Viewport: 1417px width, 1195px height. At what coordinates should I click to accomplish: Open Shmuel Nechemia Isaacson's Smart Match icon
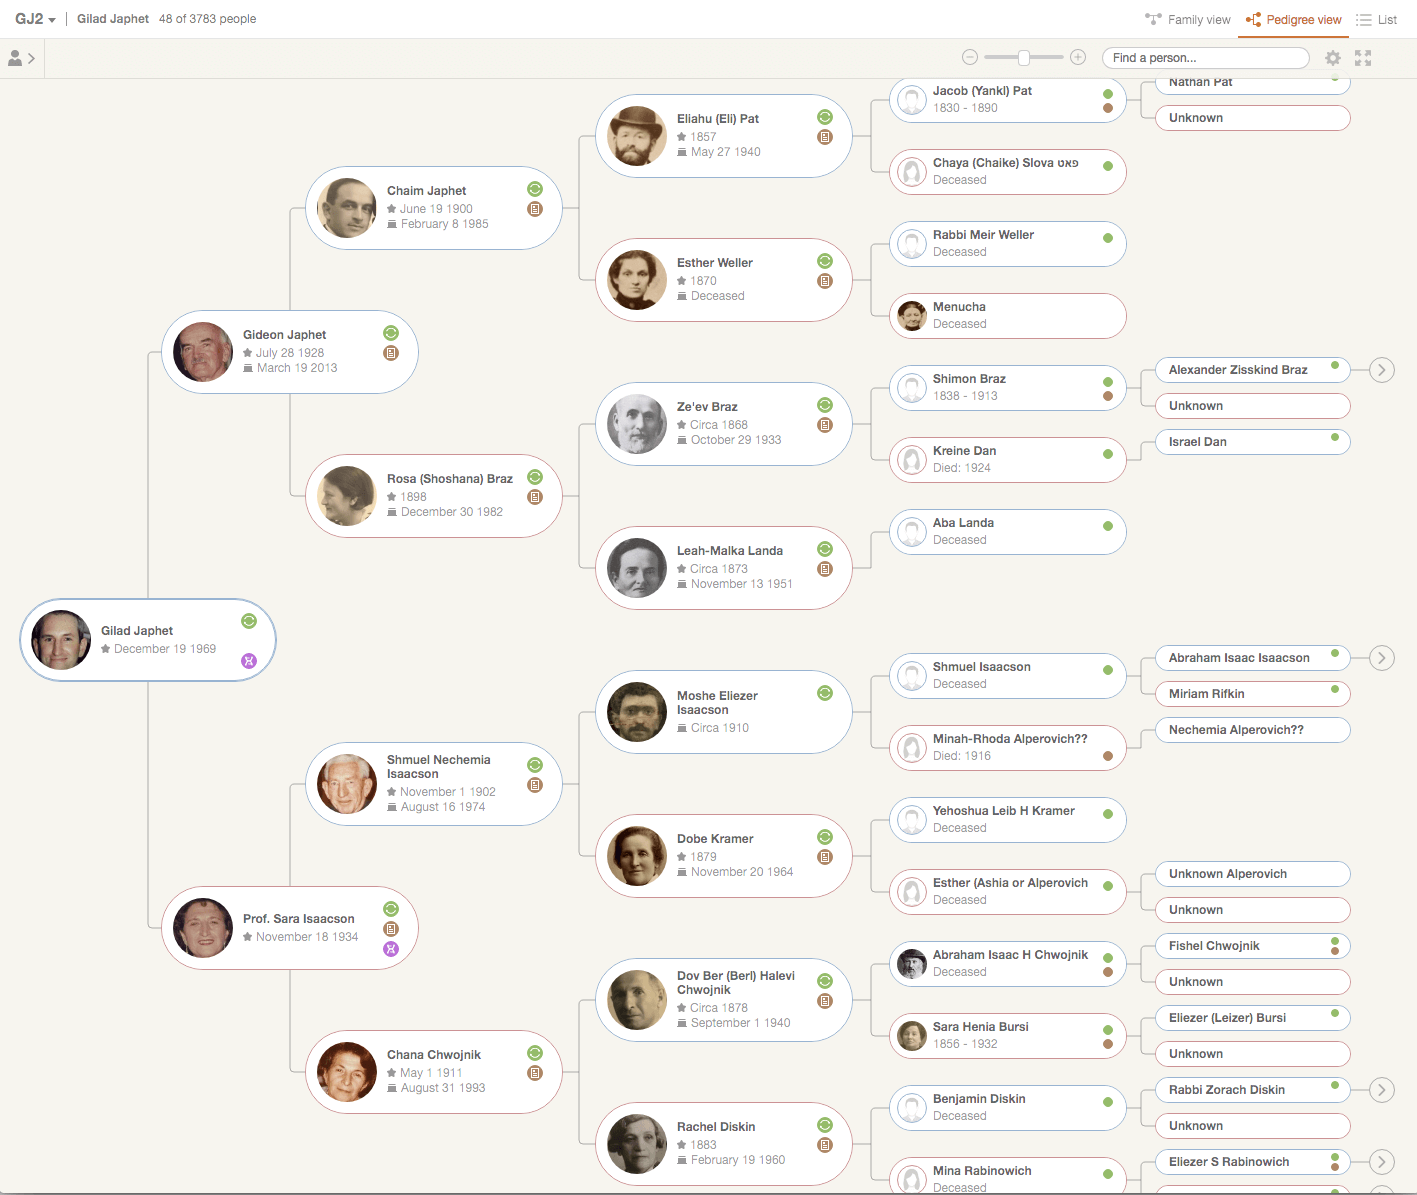(535, 765)
